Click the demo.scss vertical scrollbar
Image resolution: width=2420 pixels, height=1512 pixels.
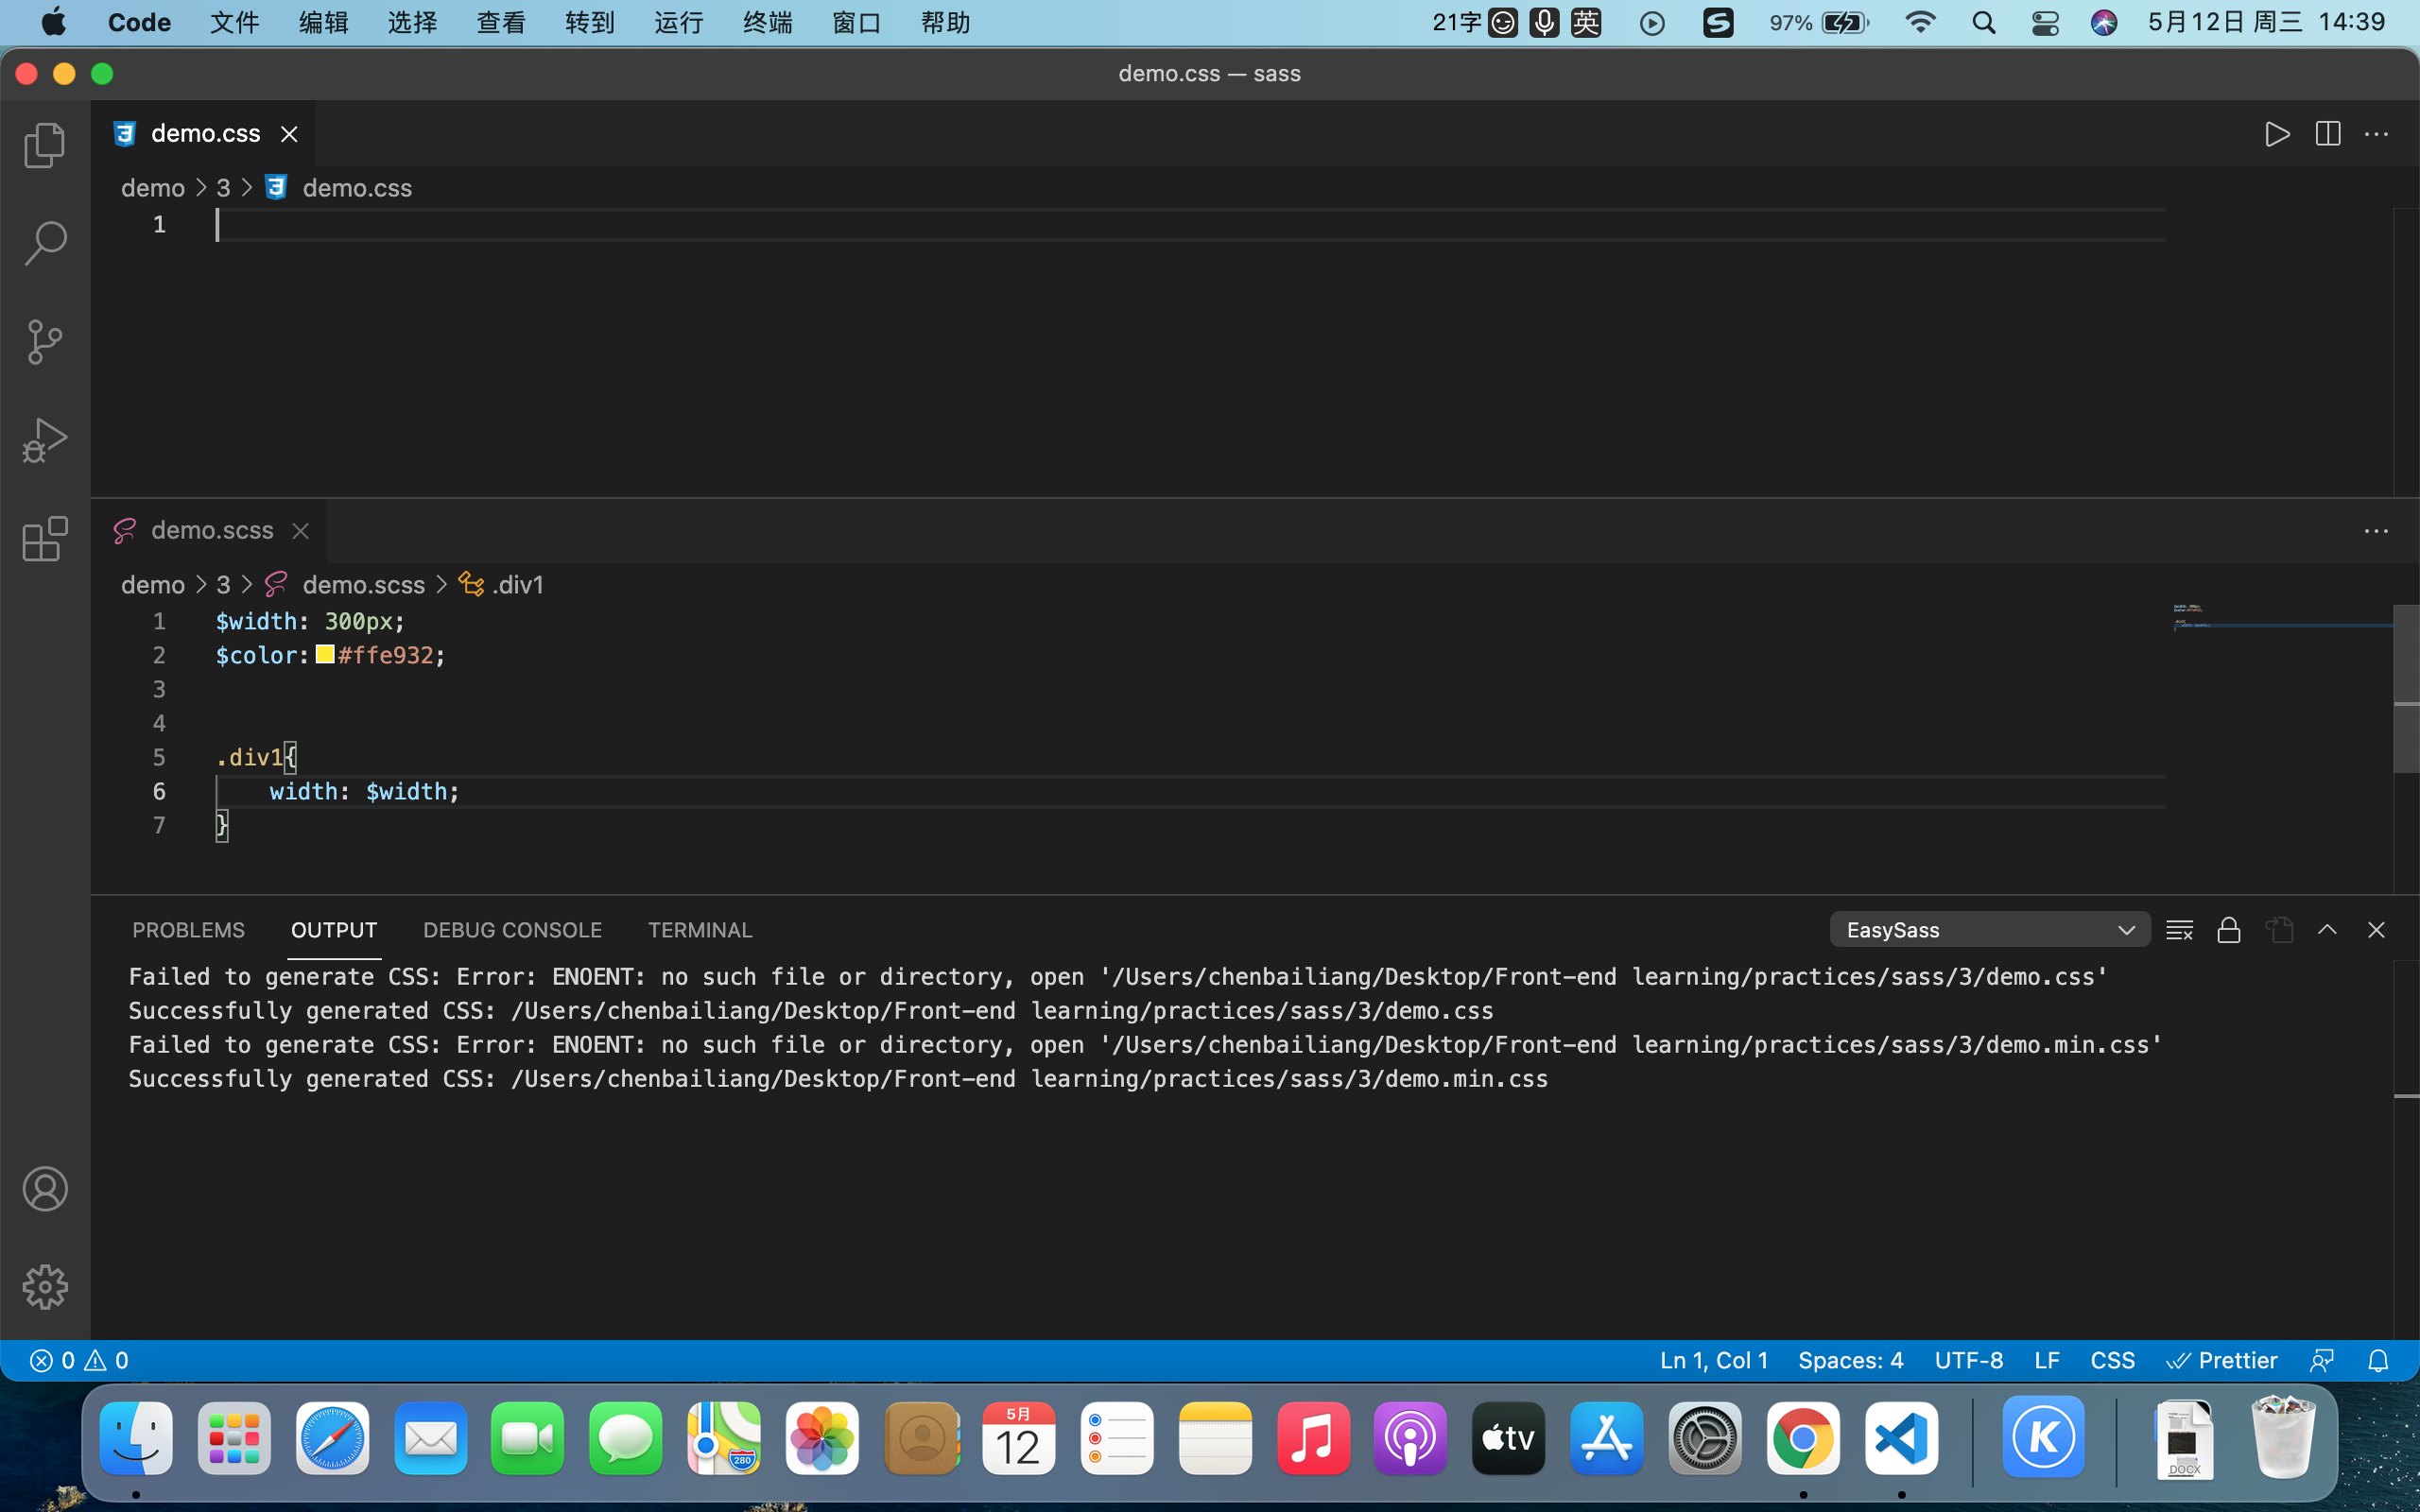[x=2406, y=689]
